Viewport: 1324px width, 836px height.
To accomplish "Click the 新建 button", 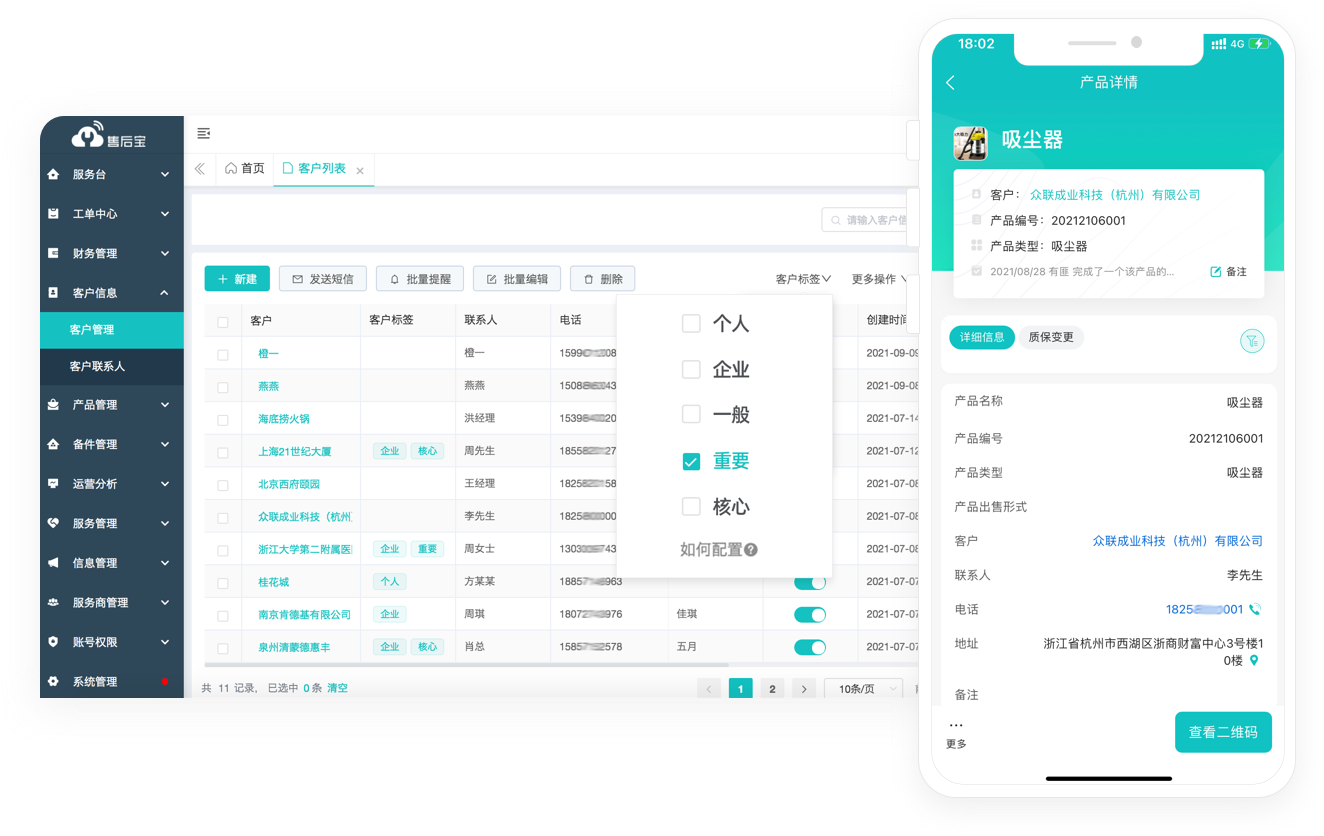I will [237, 278].
